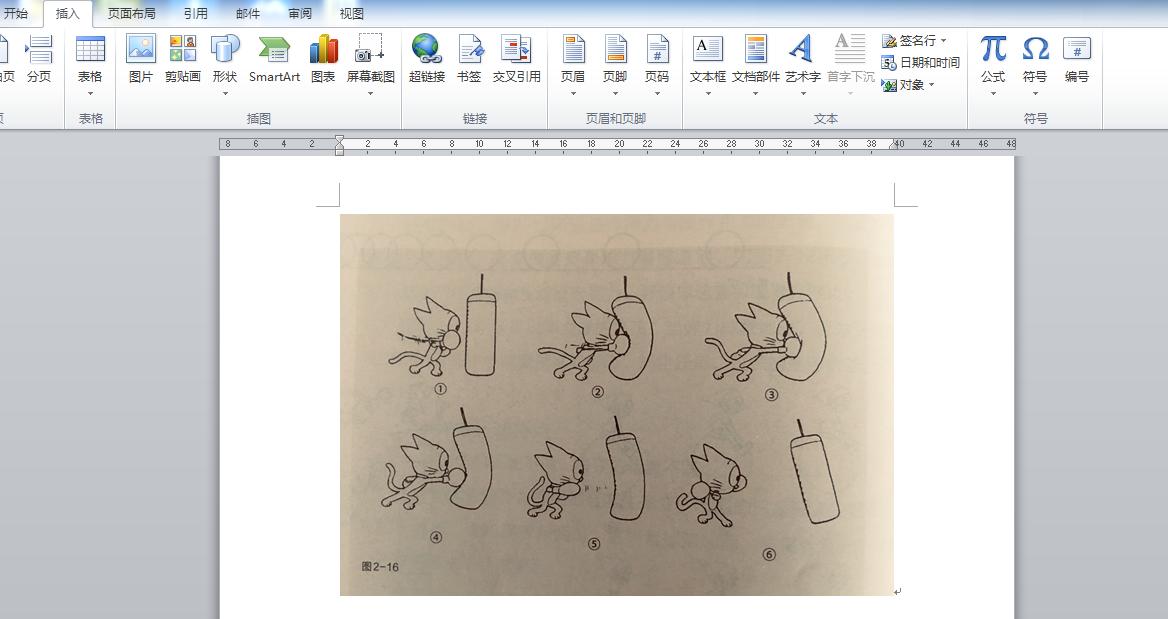Expand the 页码 dropdown arrow
The height and width of the screenshot is (619, 1168).
657,94
